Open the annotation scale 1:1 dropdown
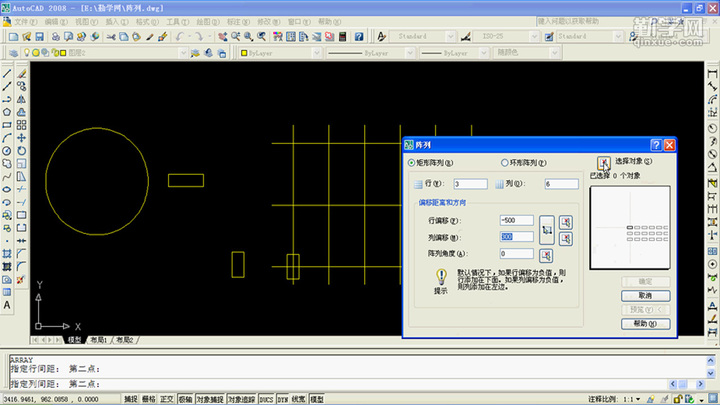Screen dimensions: 720x405 (x=638, y=399)
